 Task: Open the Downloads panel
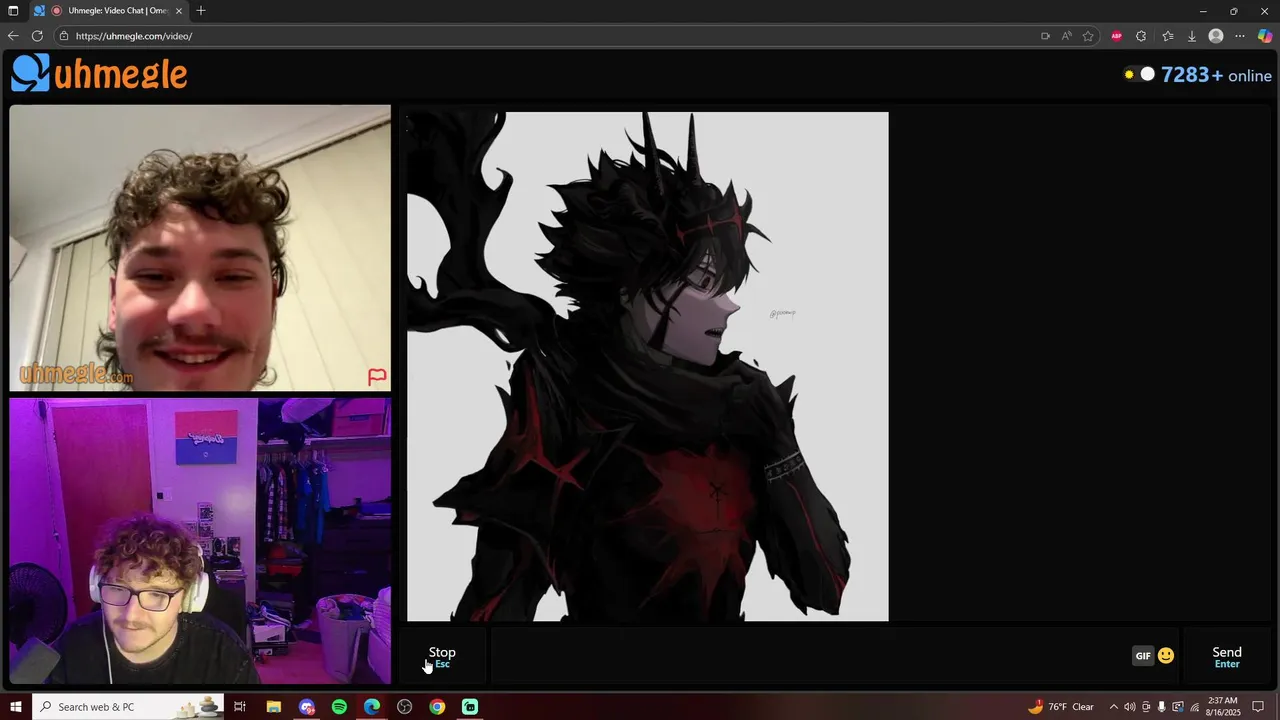pyautogui.click(x=1191, y=36)
